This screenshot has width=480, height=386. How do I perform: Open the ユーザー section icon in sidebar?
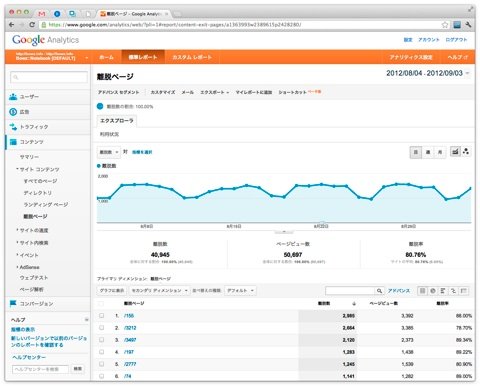click(13, 97)
